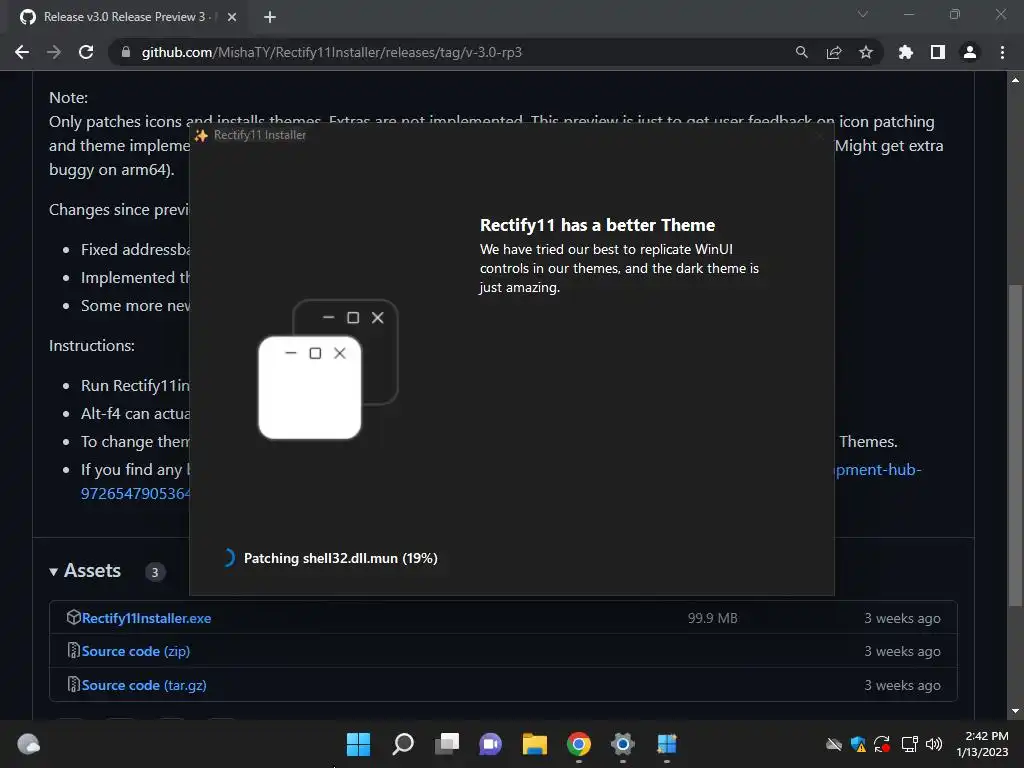1024x768 pixels.
Task: Click the page vertical scrollbar thumb
Action: click(1015, 446)
